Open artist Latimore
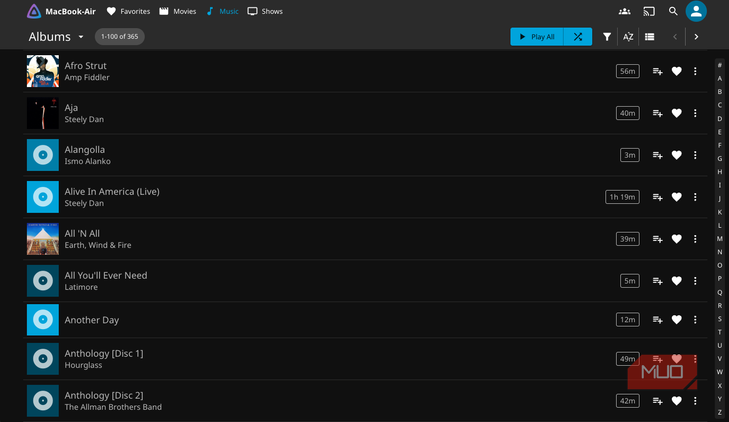The image size is (729, 422). pos(81,287)
